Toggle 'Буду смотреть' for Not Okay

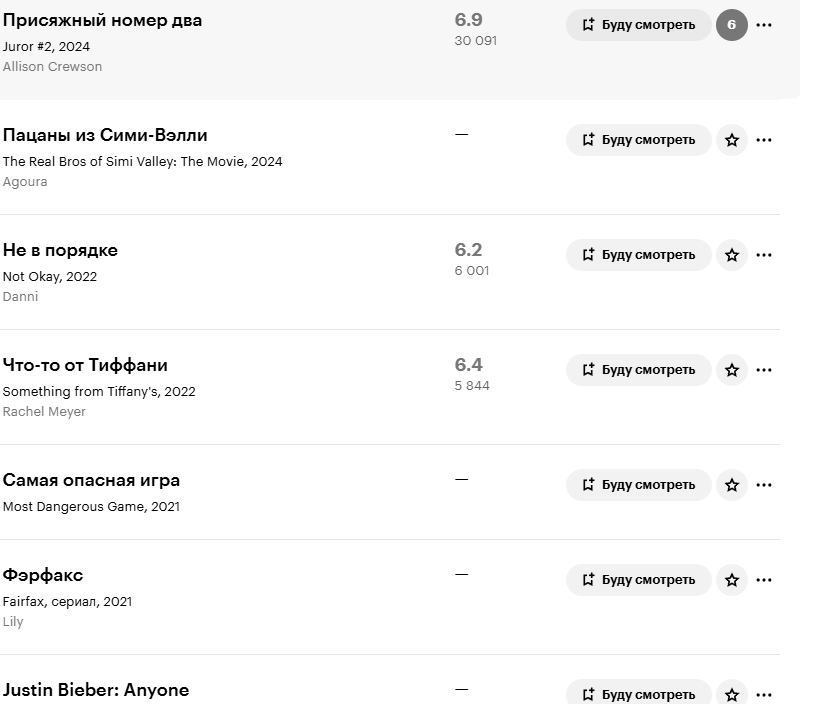638,255
